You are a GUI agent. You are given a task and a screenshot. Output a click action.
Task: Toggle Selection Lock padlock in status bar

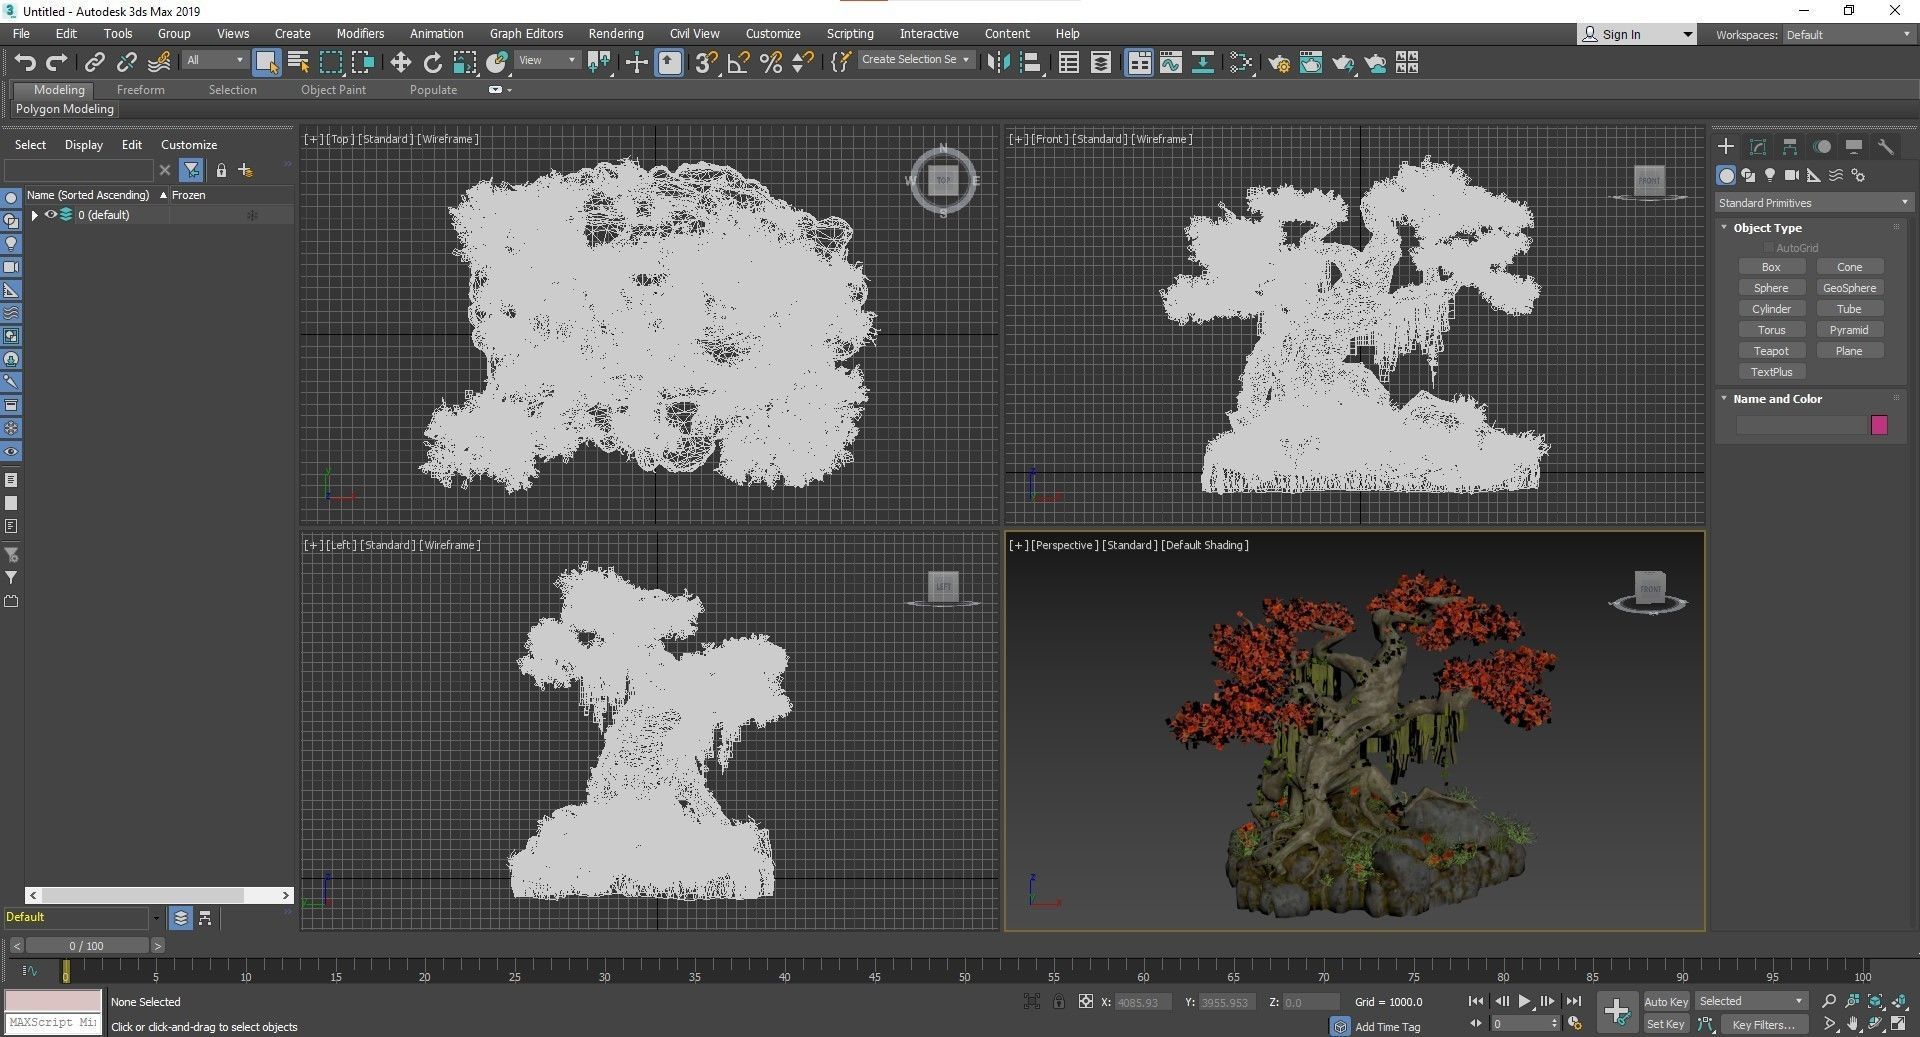click(x=1058, y=1001)
